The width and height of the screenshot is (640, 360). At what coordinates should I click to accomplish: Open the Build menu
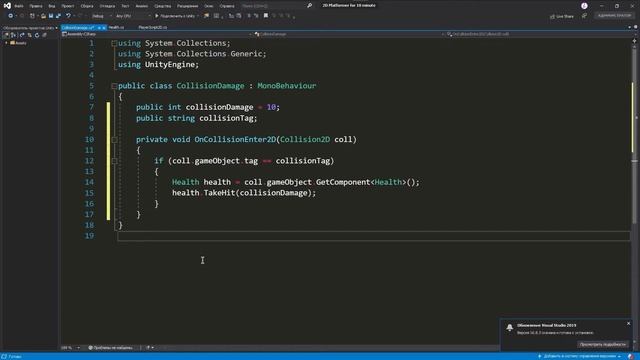[x=87, y=6]
